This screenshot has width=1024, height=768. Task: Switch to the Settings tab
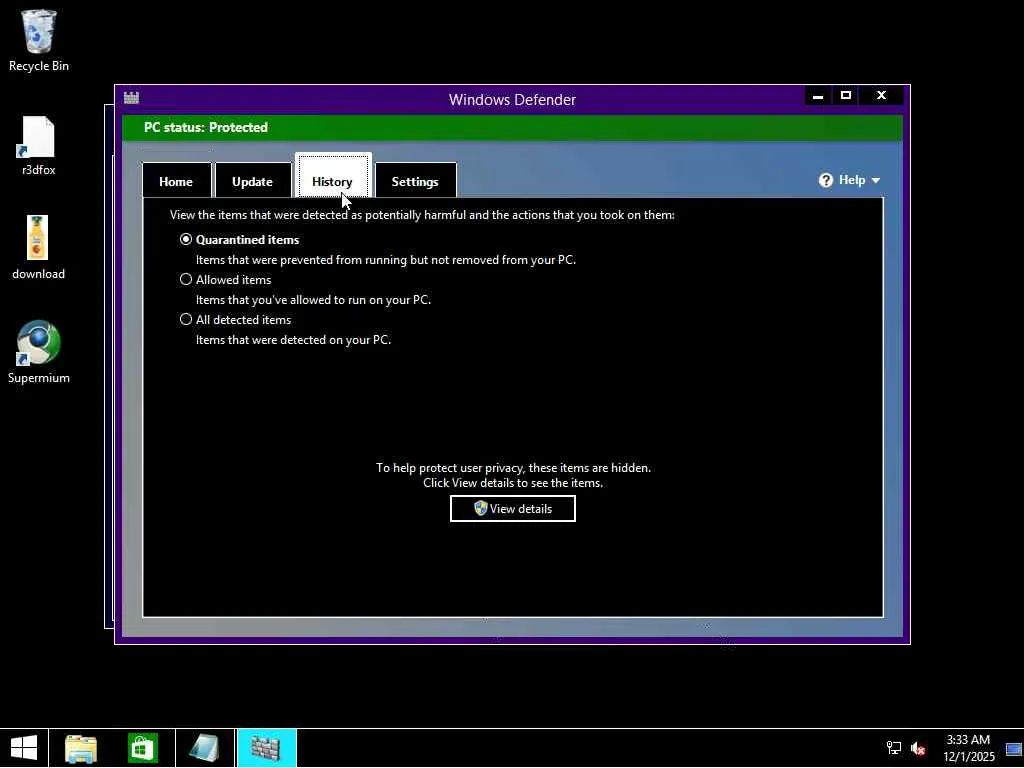(415, 181)
